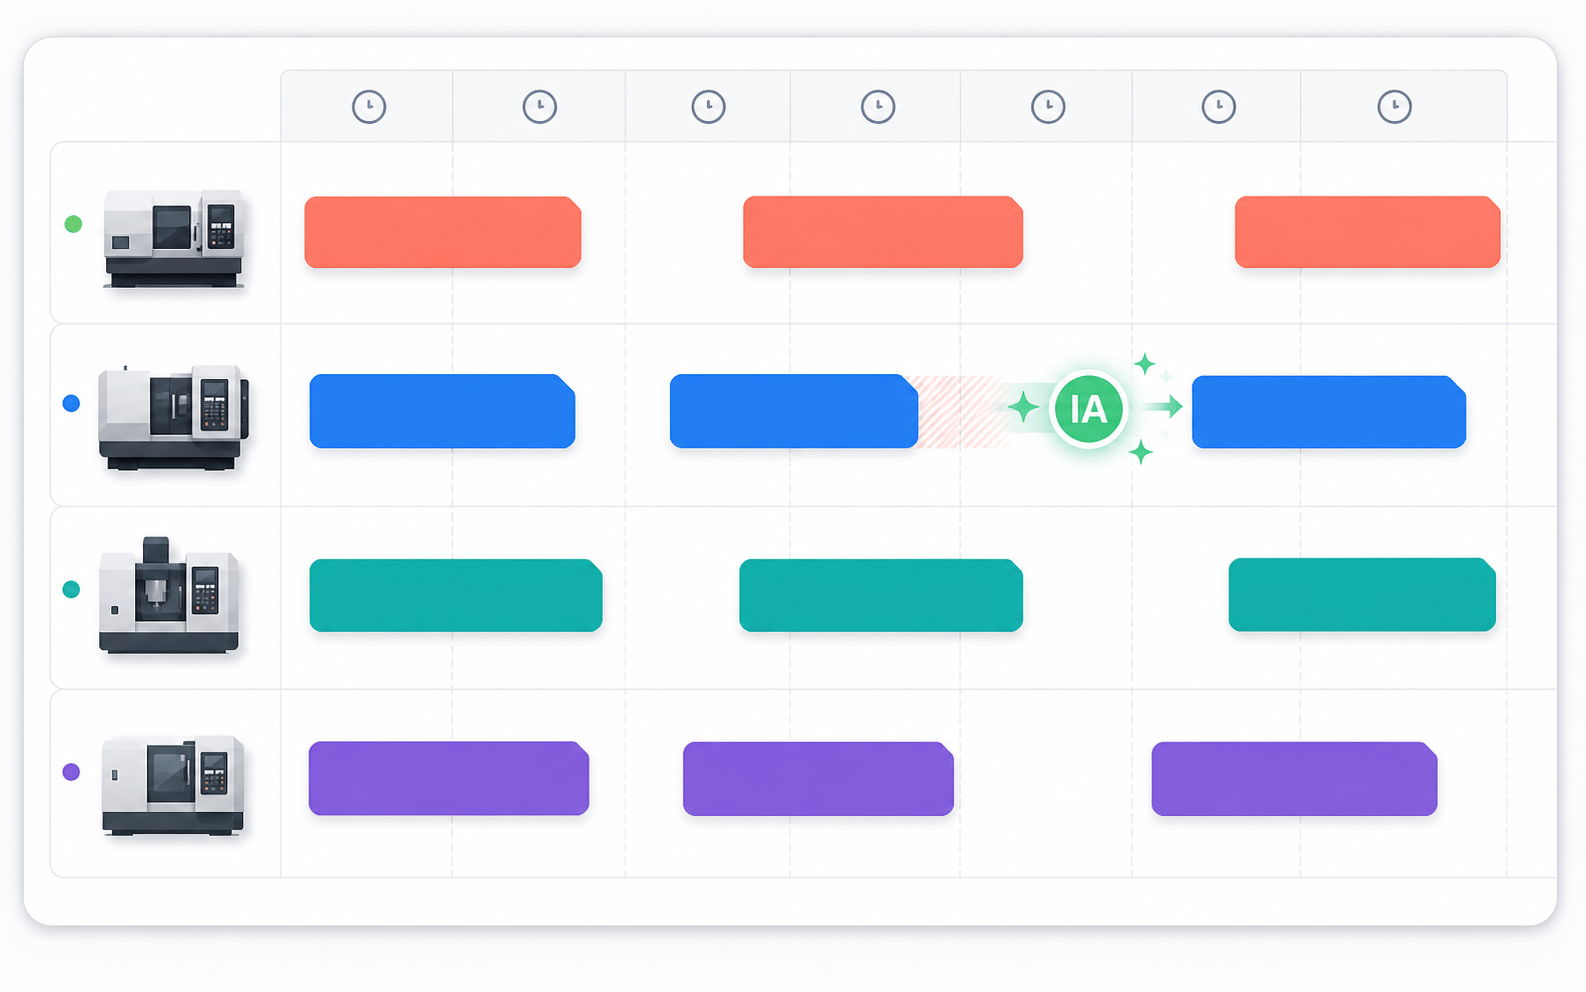Screen dimensions: 1586x992
Task: Select the first clock icon in header
Action: pyautogui.click(x=369, y=106)
